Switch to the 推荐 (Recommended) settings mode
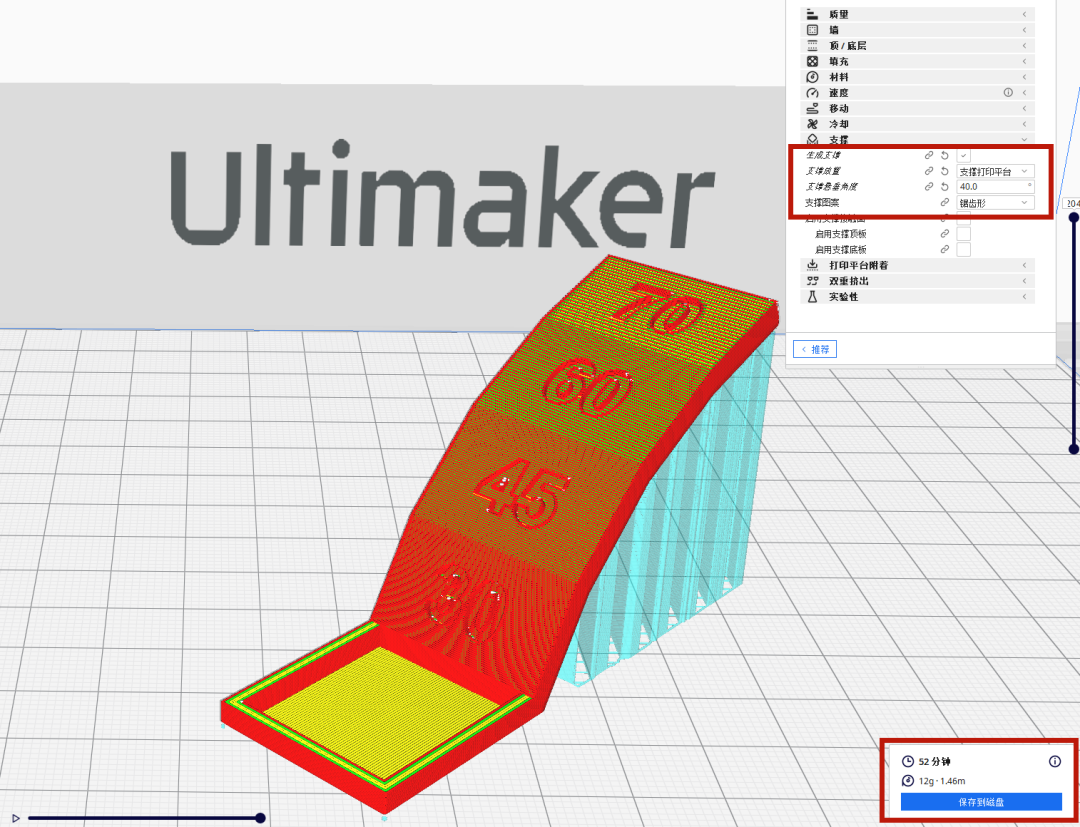 click(x=815, y=349)
